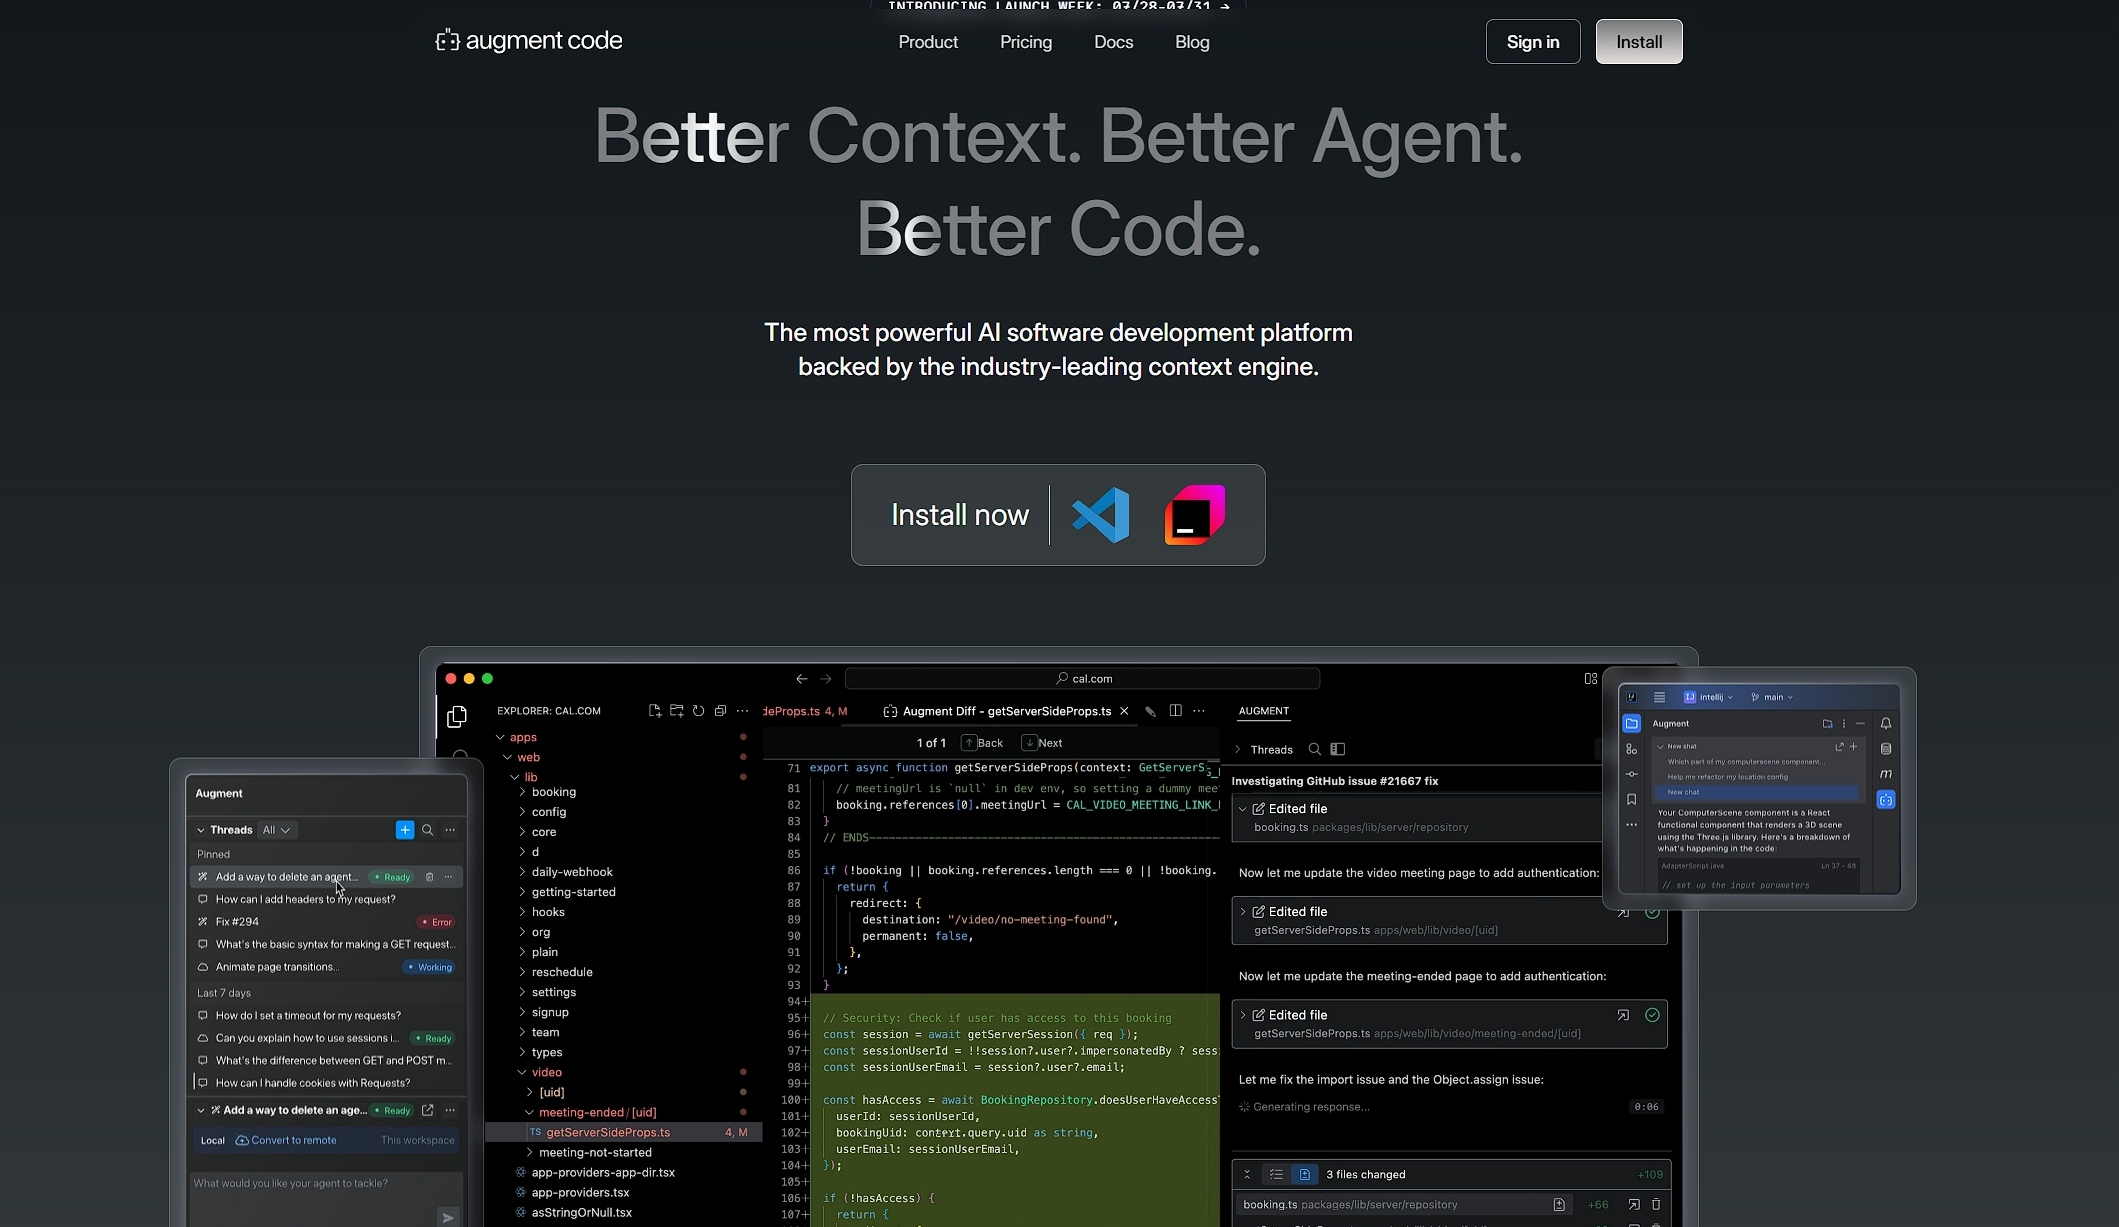The height and width of the screenshot is (1227, 2119).
Task: Click the send arrow in agent prompt box
Action: click(x=448, y=1217)
